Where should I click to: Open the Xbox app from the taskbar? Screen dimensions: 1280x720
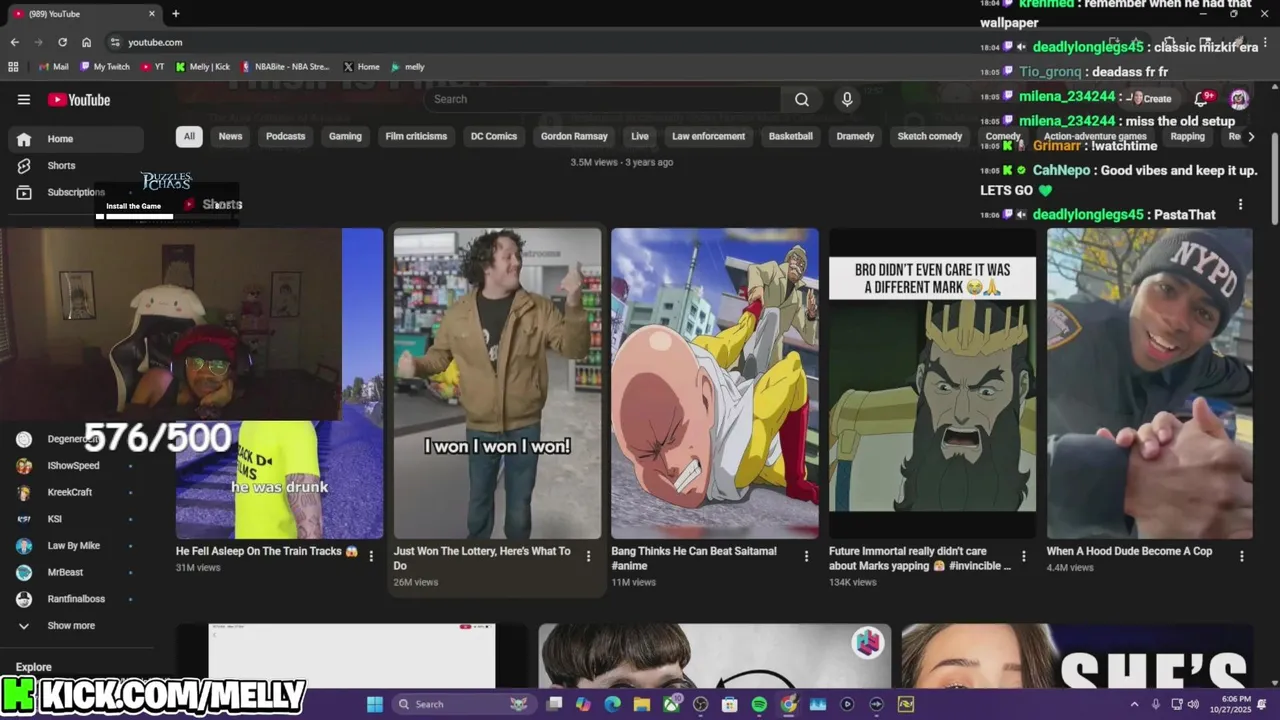click(x=671, y=704)
